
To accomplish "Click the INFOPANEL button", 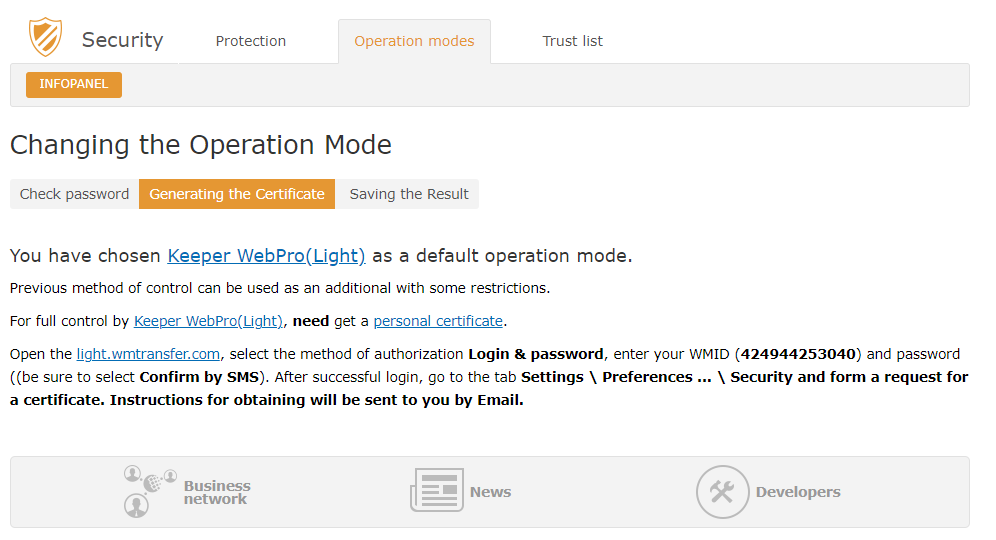I will (74, 84).
